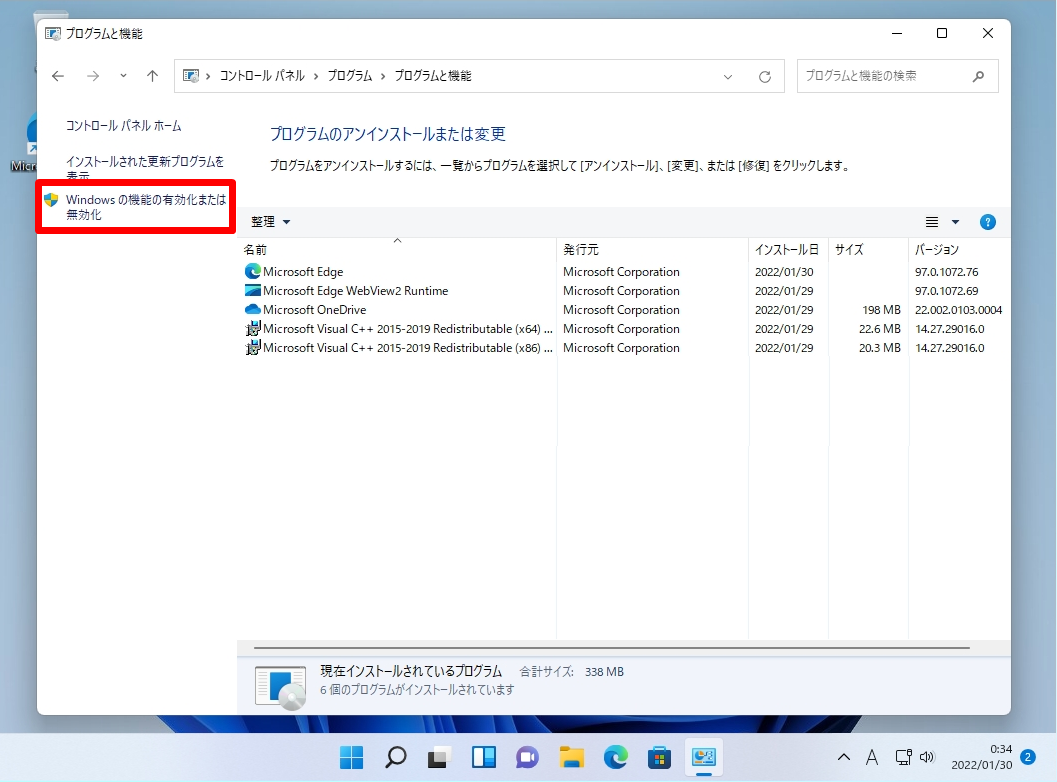Sort by the 名前 column header

tap(397, 249)
